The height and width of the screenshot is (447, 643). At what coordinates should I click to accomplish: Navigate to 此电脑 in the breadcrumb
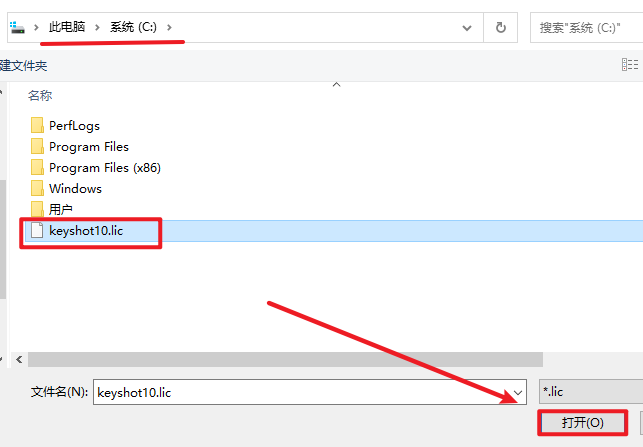tap(69, 27)
